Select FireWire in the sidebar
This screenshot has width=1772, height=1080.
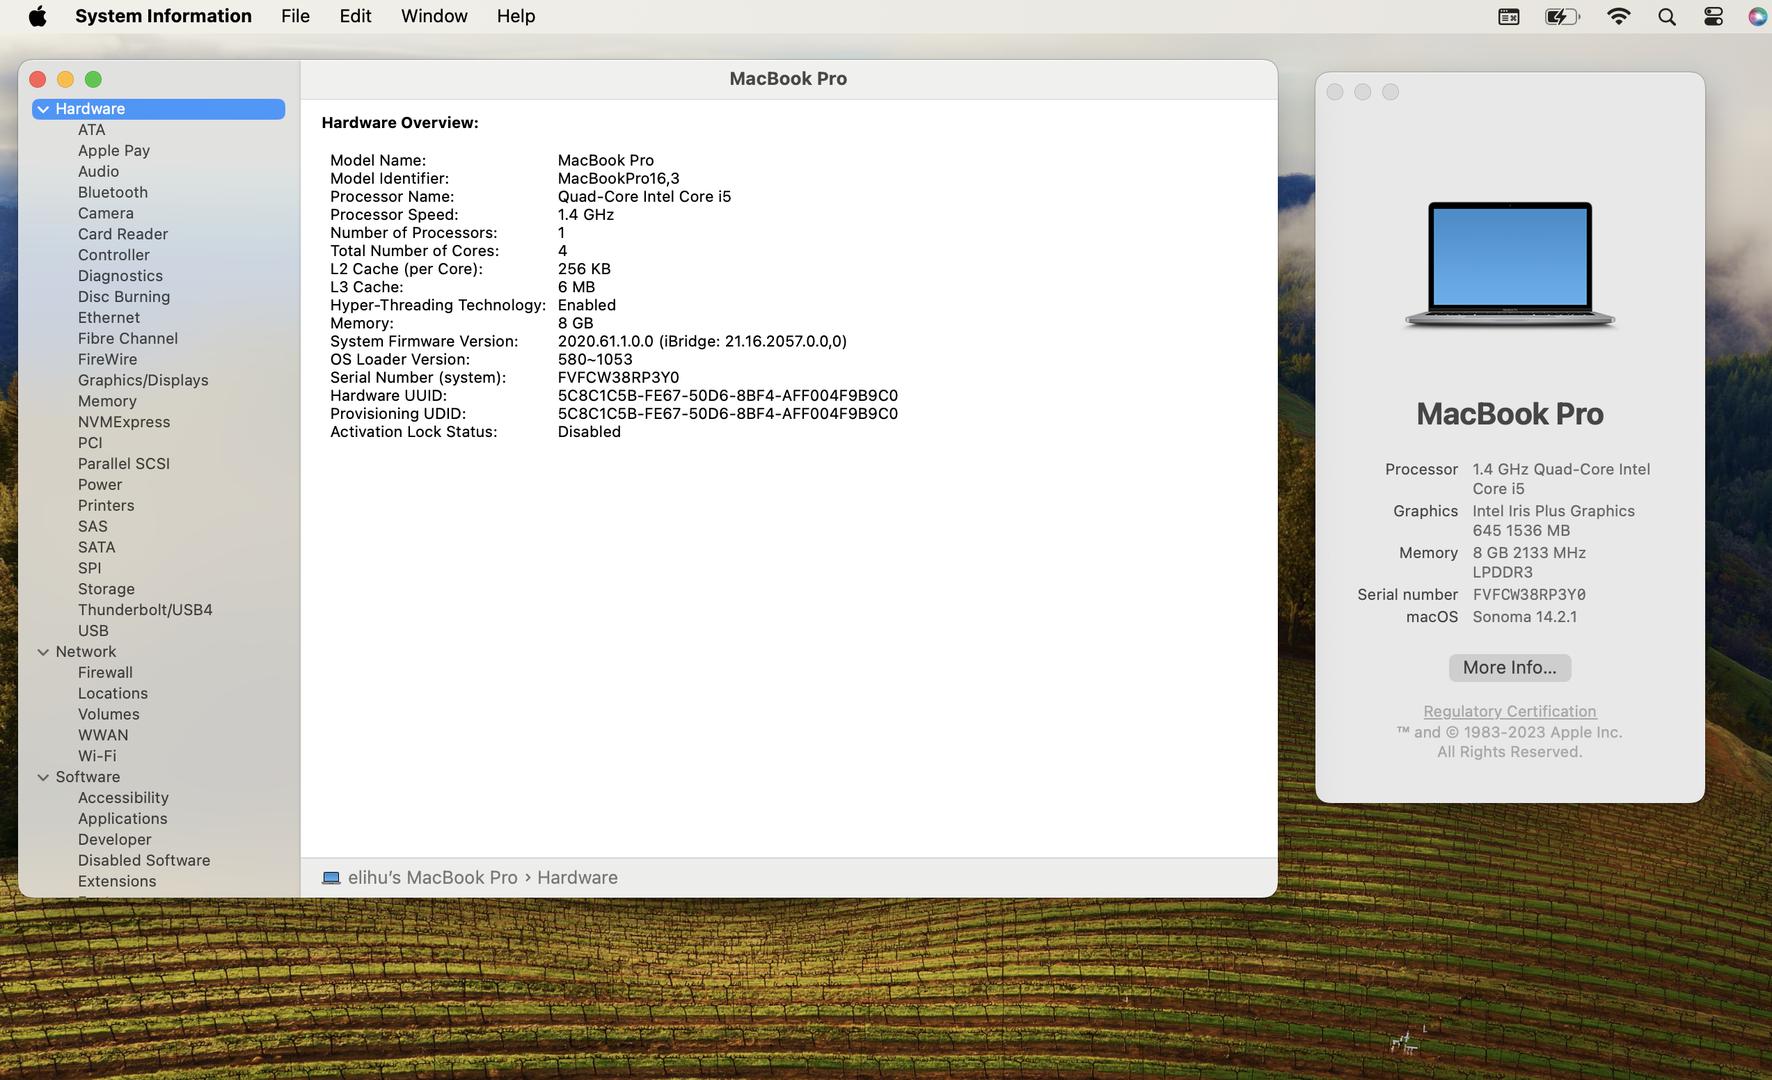click(108, 360)
